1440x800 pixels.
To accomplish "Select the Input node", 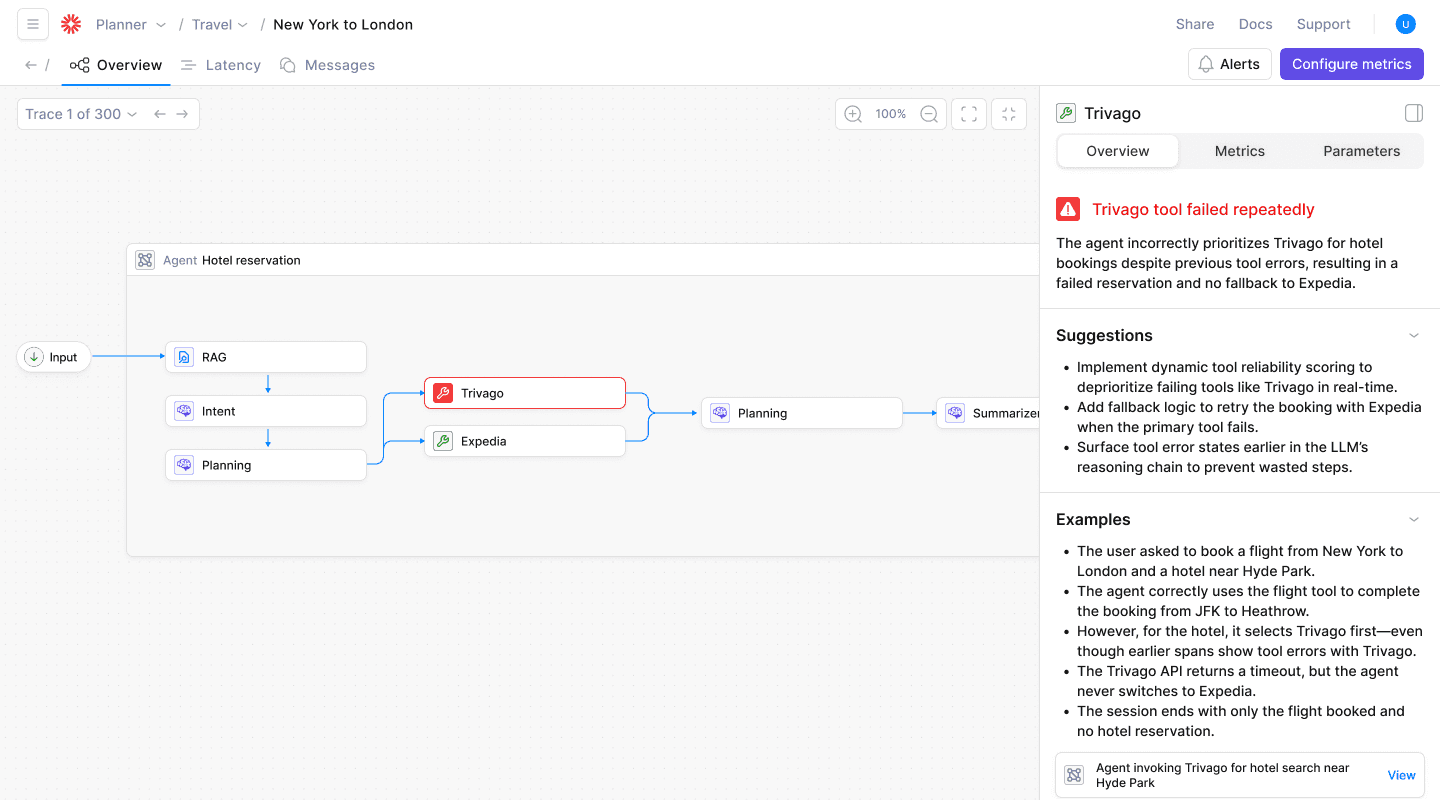I will click(54, 357).
